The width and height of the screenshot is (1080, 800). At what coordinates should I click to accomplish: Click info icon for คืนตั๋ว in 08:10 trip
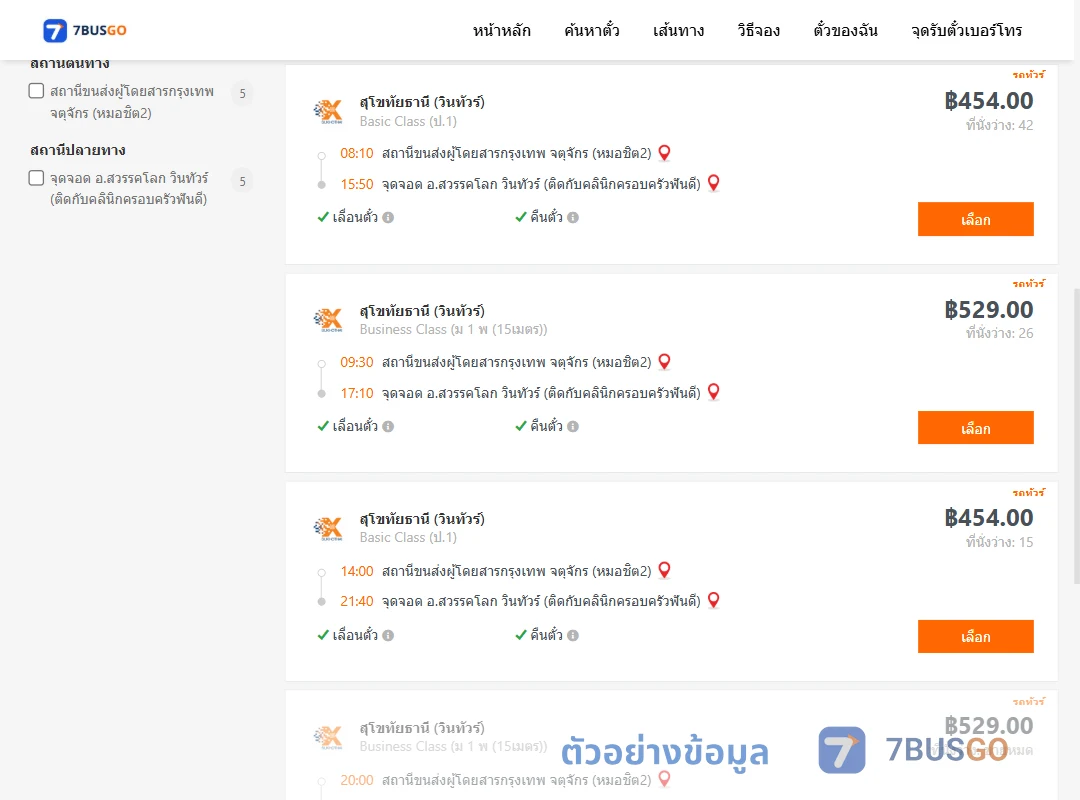[573, 218]
